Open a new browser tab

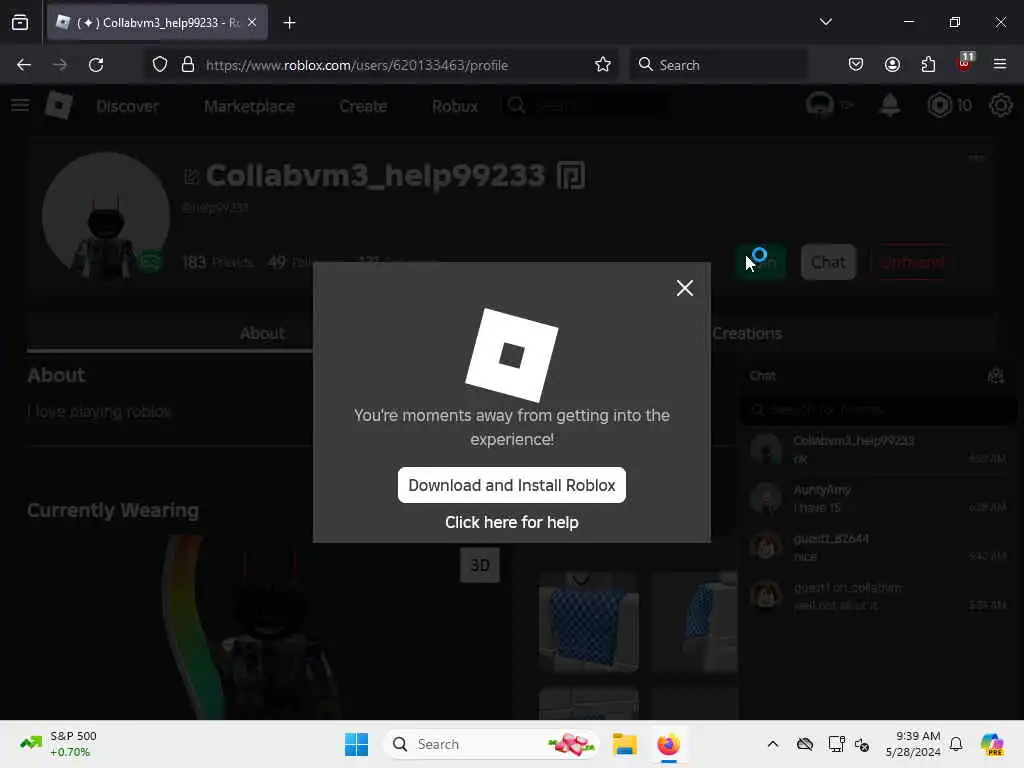[289, 23]
